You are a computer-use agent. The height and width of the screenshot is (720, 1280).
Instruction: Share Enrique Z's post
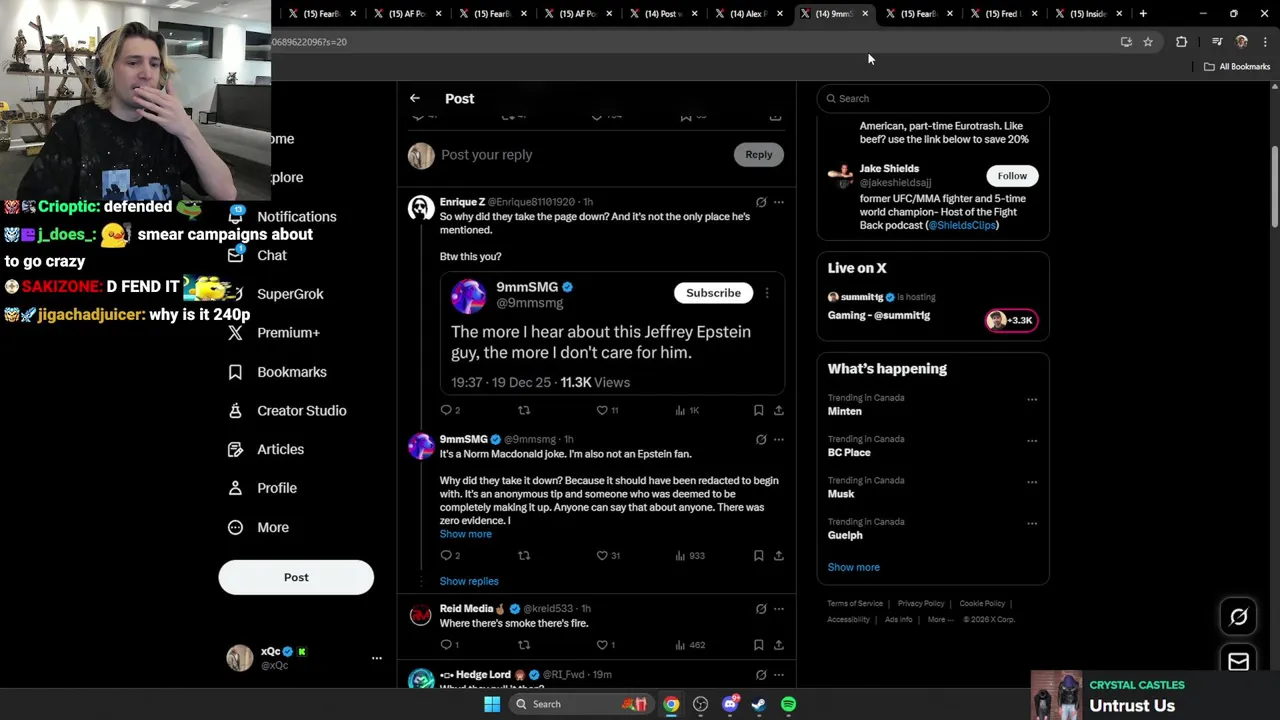[779, 410]
